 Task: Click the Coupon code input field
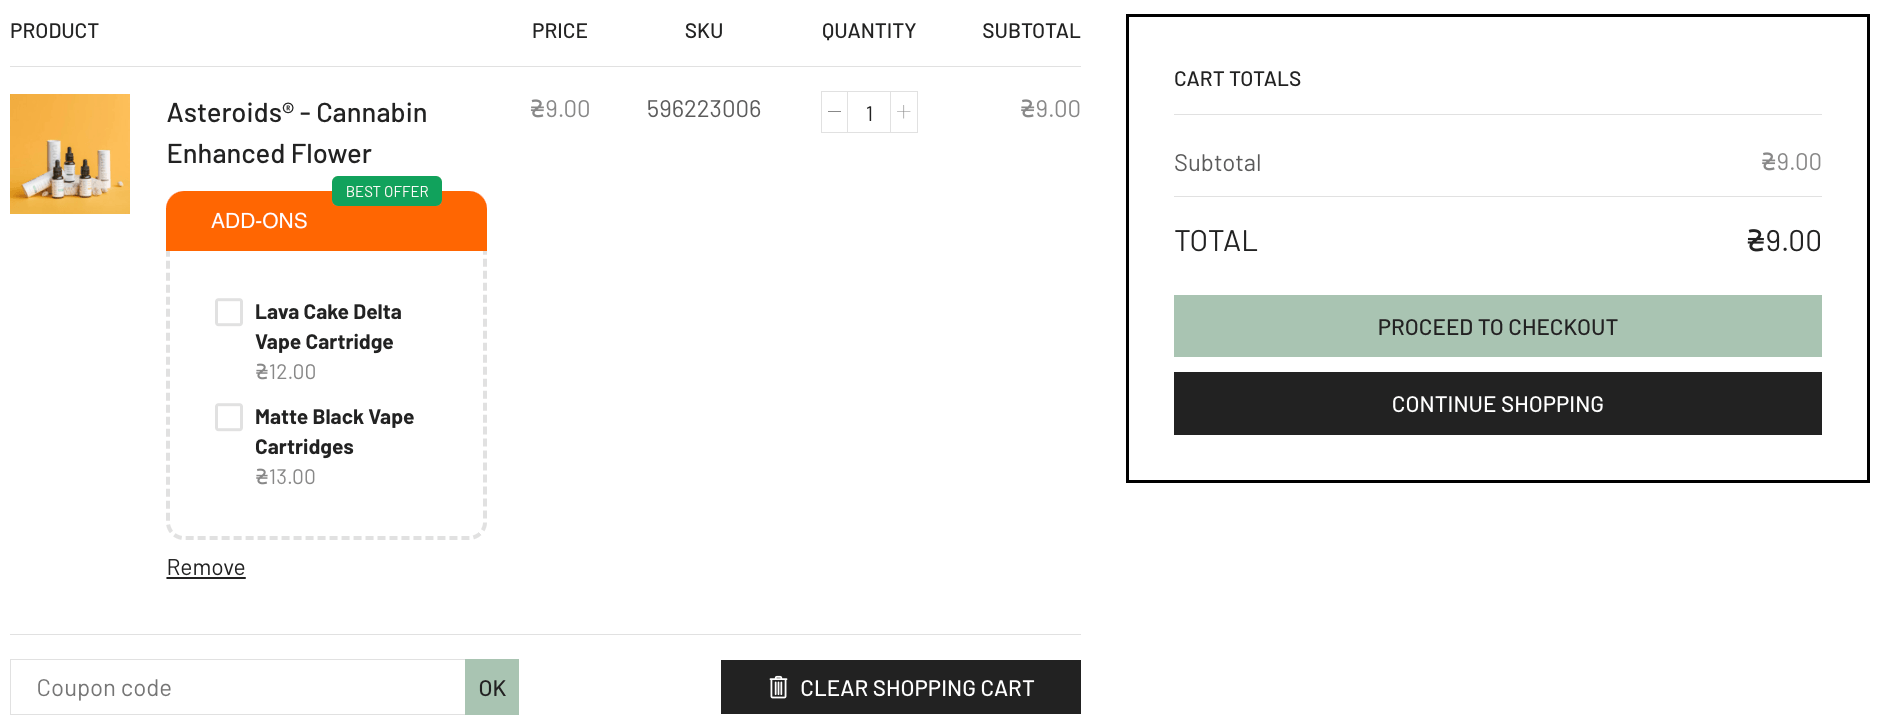pos(238,688)
